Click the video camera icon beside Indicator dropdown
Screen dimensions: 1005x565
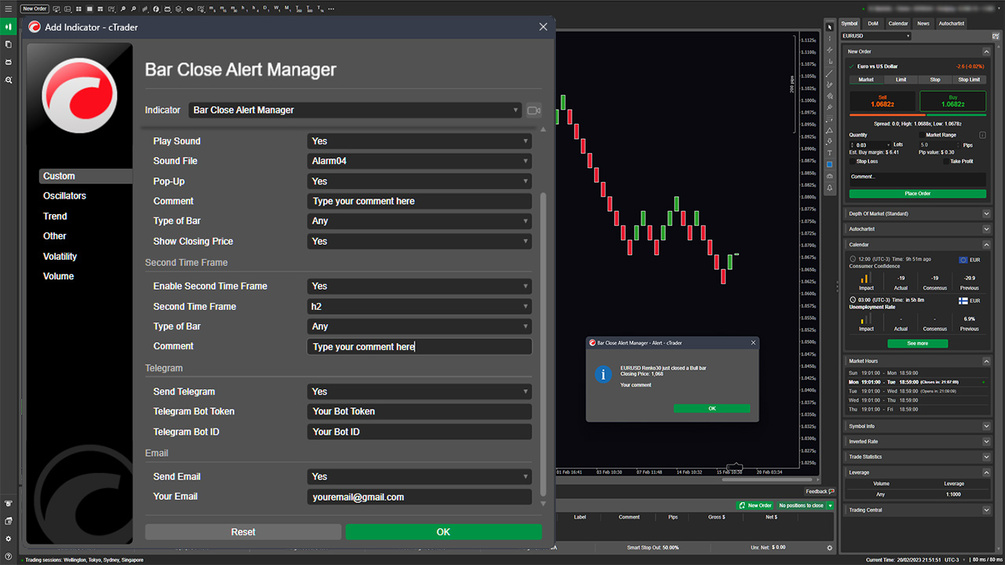533,110
